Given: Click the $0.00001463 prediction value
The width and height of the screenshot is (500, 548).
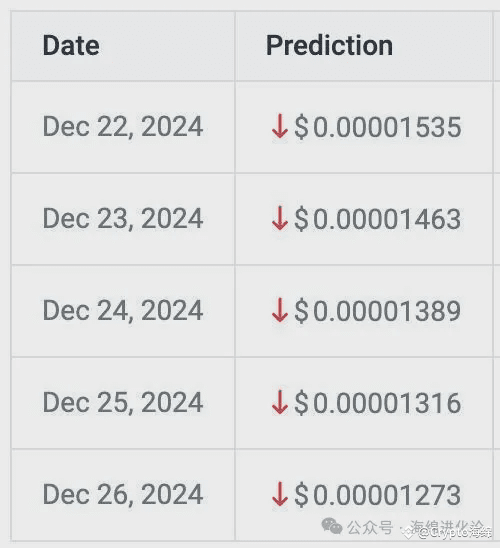Looking at the screenshot, I should pos(378,218).
